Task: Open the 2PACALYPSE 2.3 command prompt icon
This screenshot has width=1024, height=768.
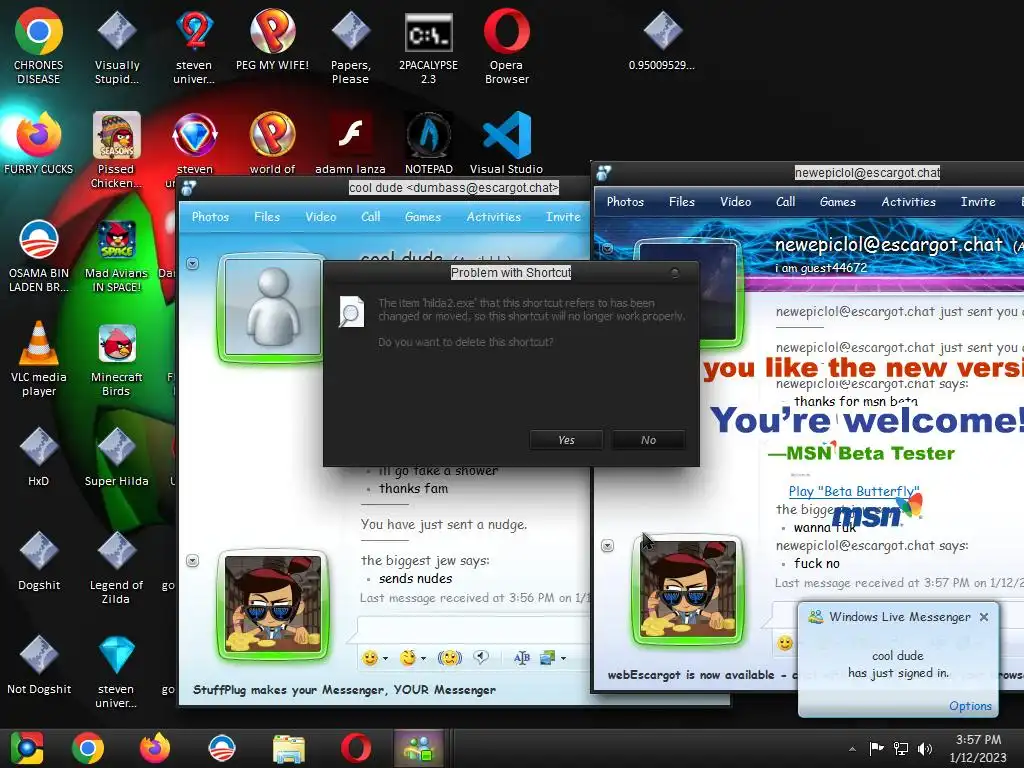Action: pos(428,46)
